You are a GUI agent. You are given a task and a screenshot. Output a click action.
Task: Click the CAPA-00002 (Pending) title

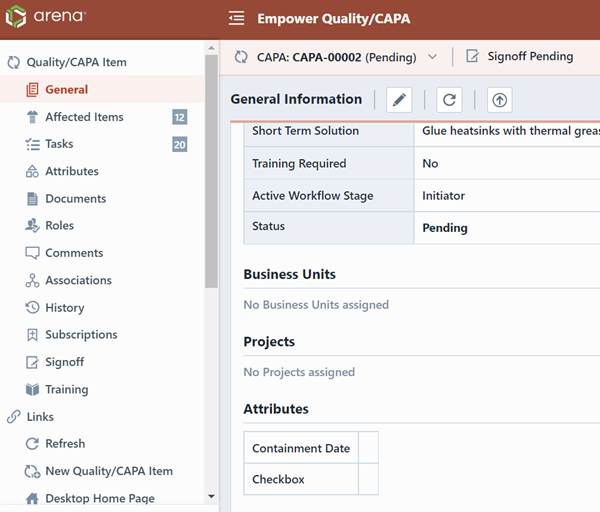(x=337, y=57)
